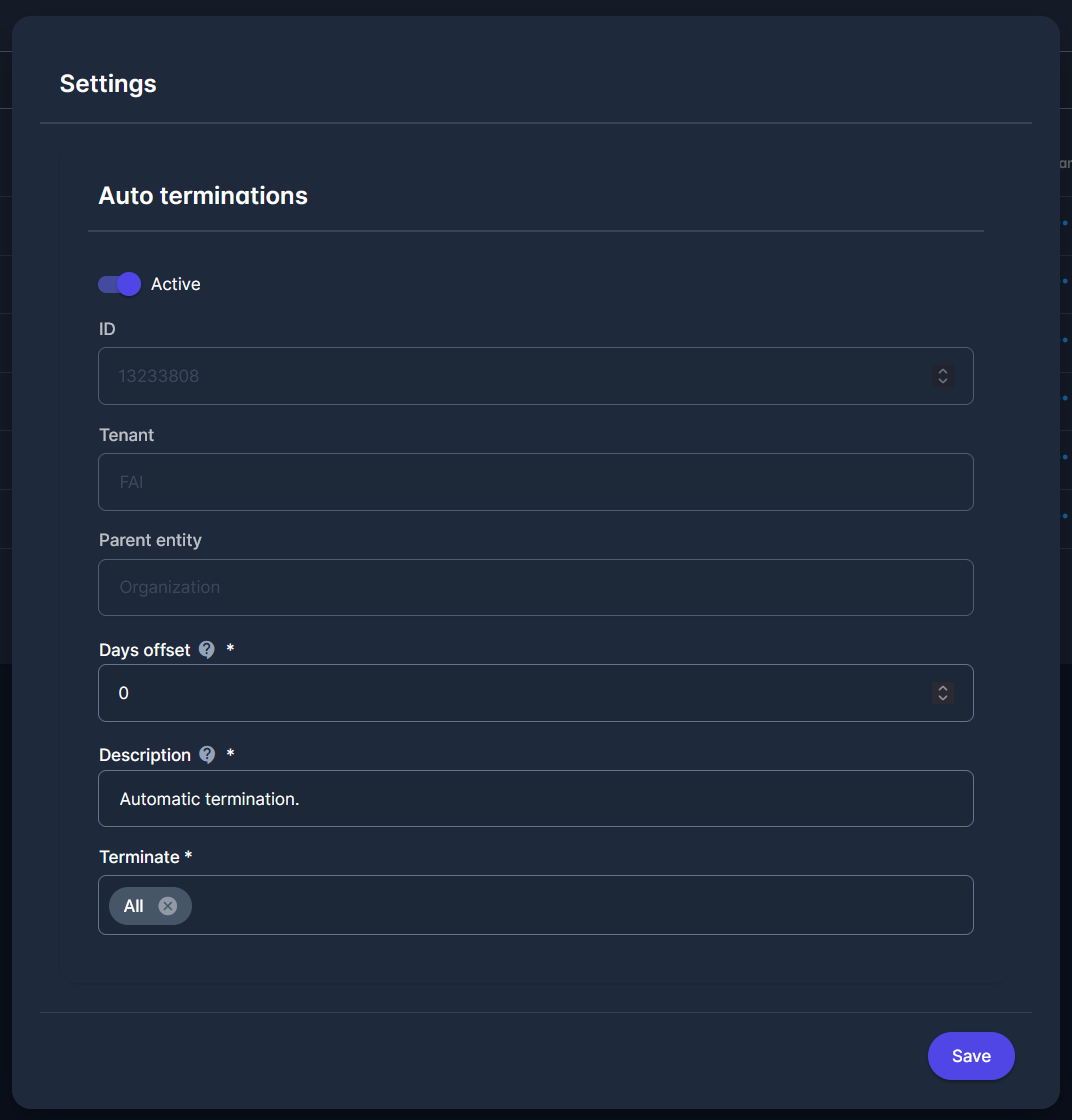Click the Tenant field showing FAI

point(535,482)
